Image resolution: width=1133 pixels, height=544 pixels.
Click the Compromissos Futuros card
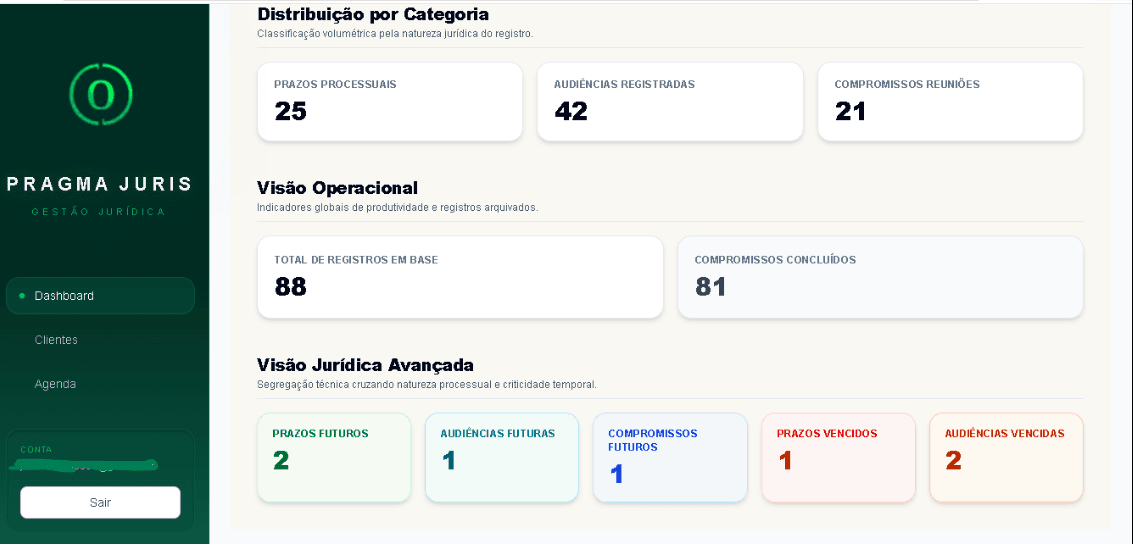click(671, 458)
